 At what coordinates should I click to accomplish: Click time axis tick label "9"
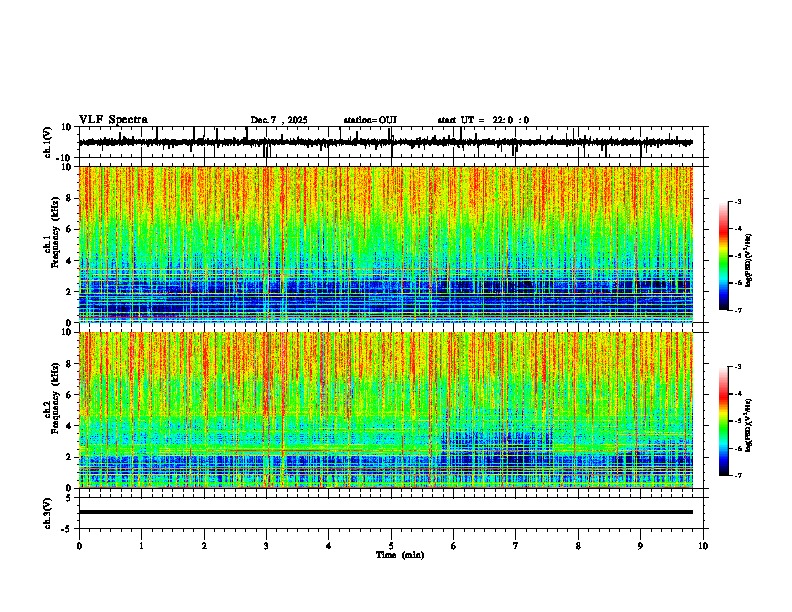tap(640, 546)
